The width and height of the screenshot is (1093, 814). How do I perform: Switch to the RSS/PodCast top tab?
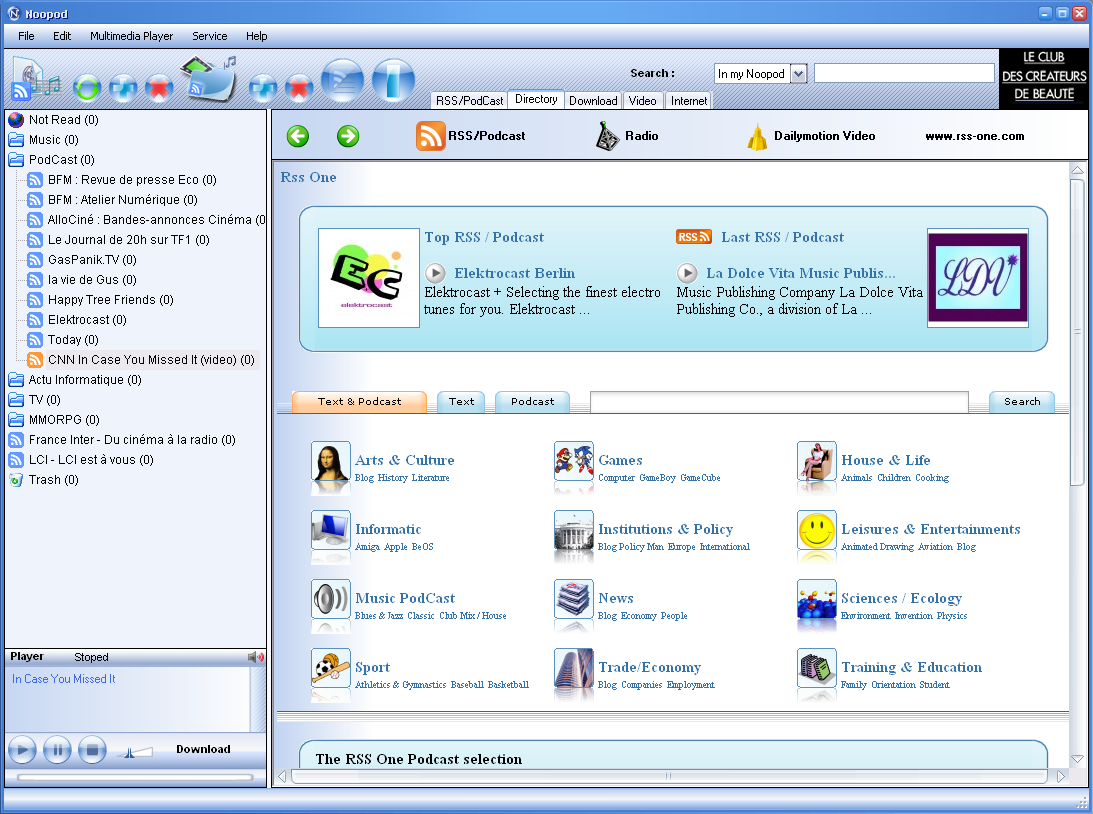469,100
